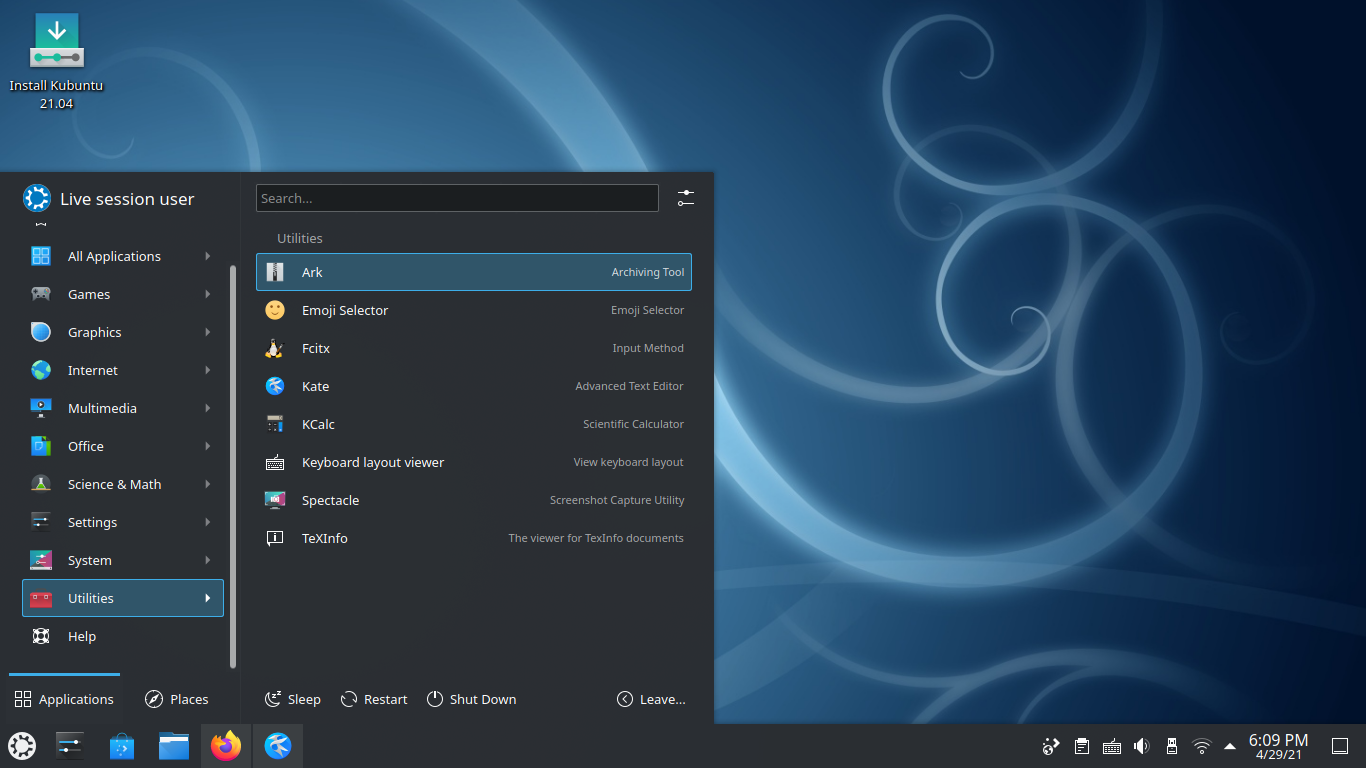Expand the System category
The width and height of the screenshot is (1366, 768).
[123, 560]
